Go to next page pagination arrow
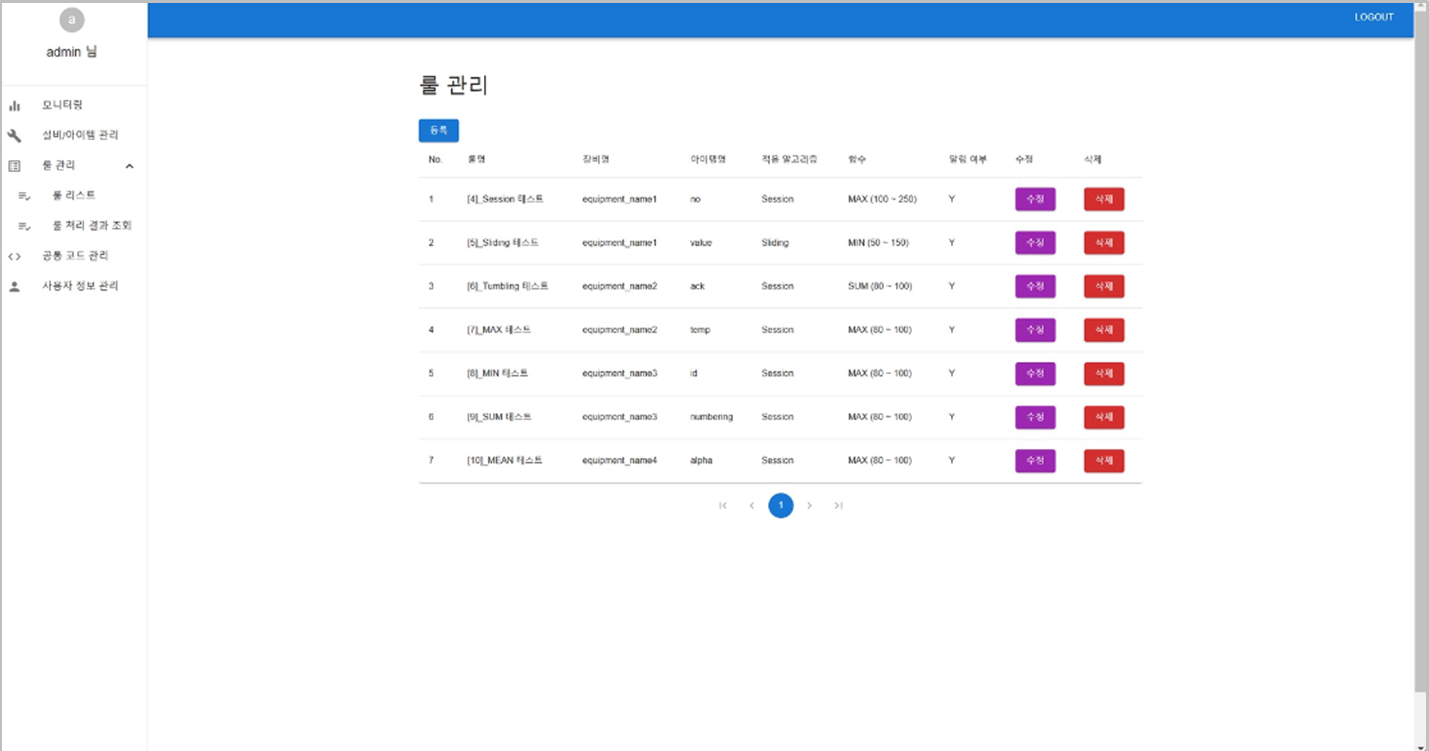The image size is (1429, 751). click(810, 506)
